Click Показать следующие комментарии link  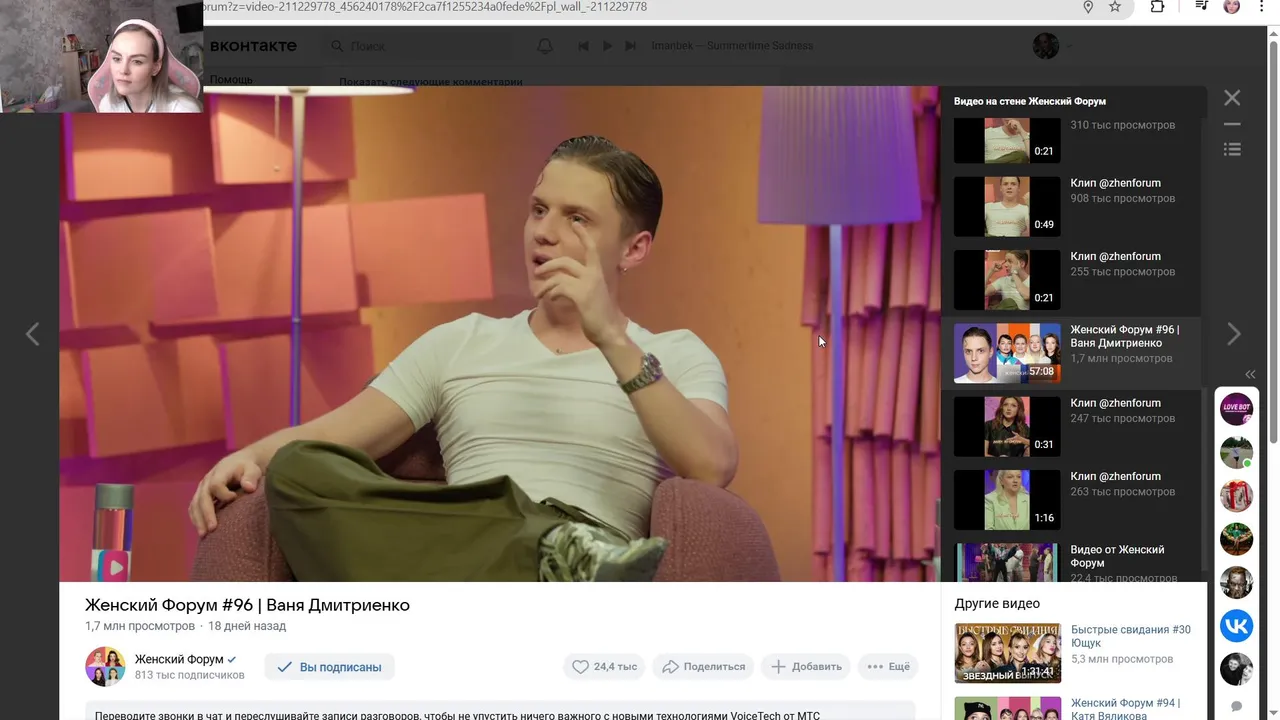[431, 82]
